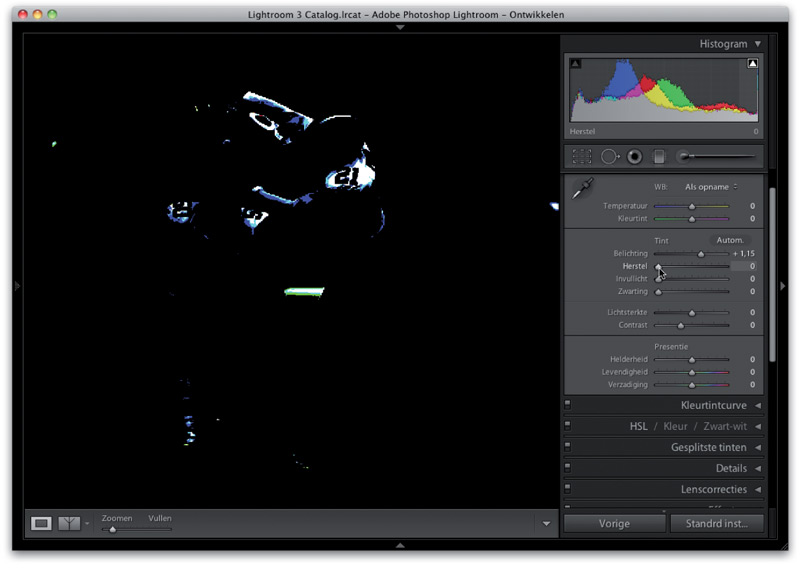Screen dimensions: 800x569
Task: Click the Belichting value +1,15
Action: click(x=744, y=254)
